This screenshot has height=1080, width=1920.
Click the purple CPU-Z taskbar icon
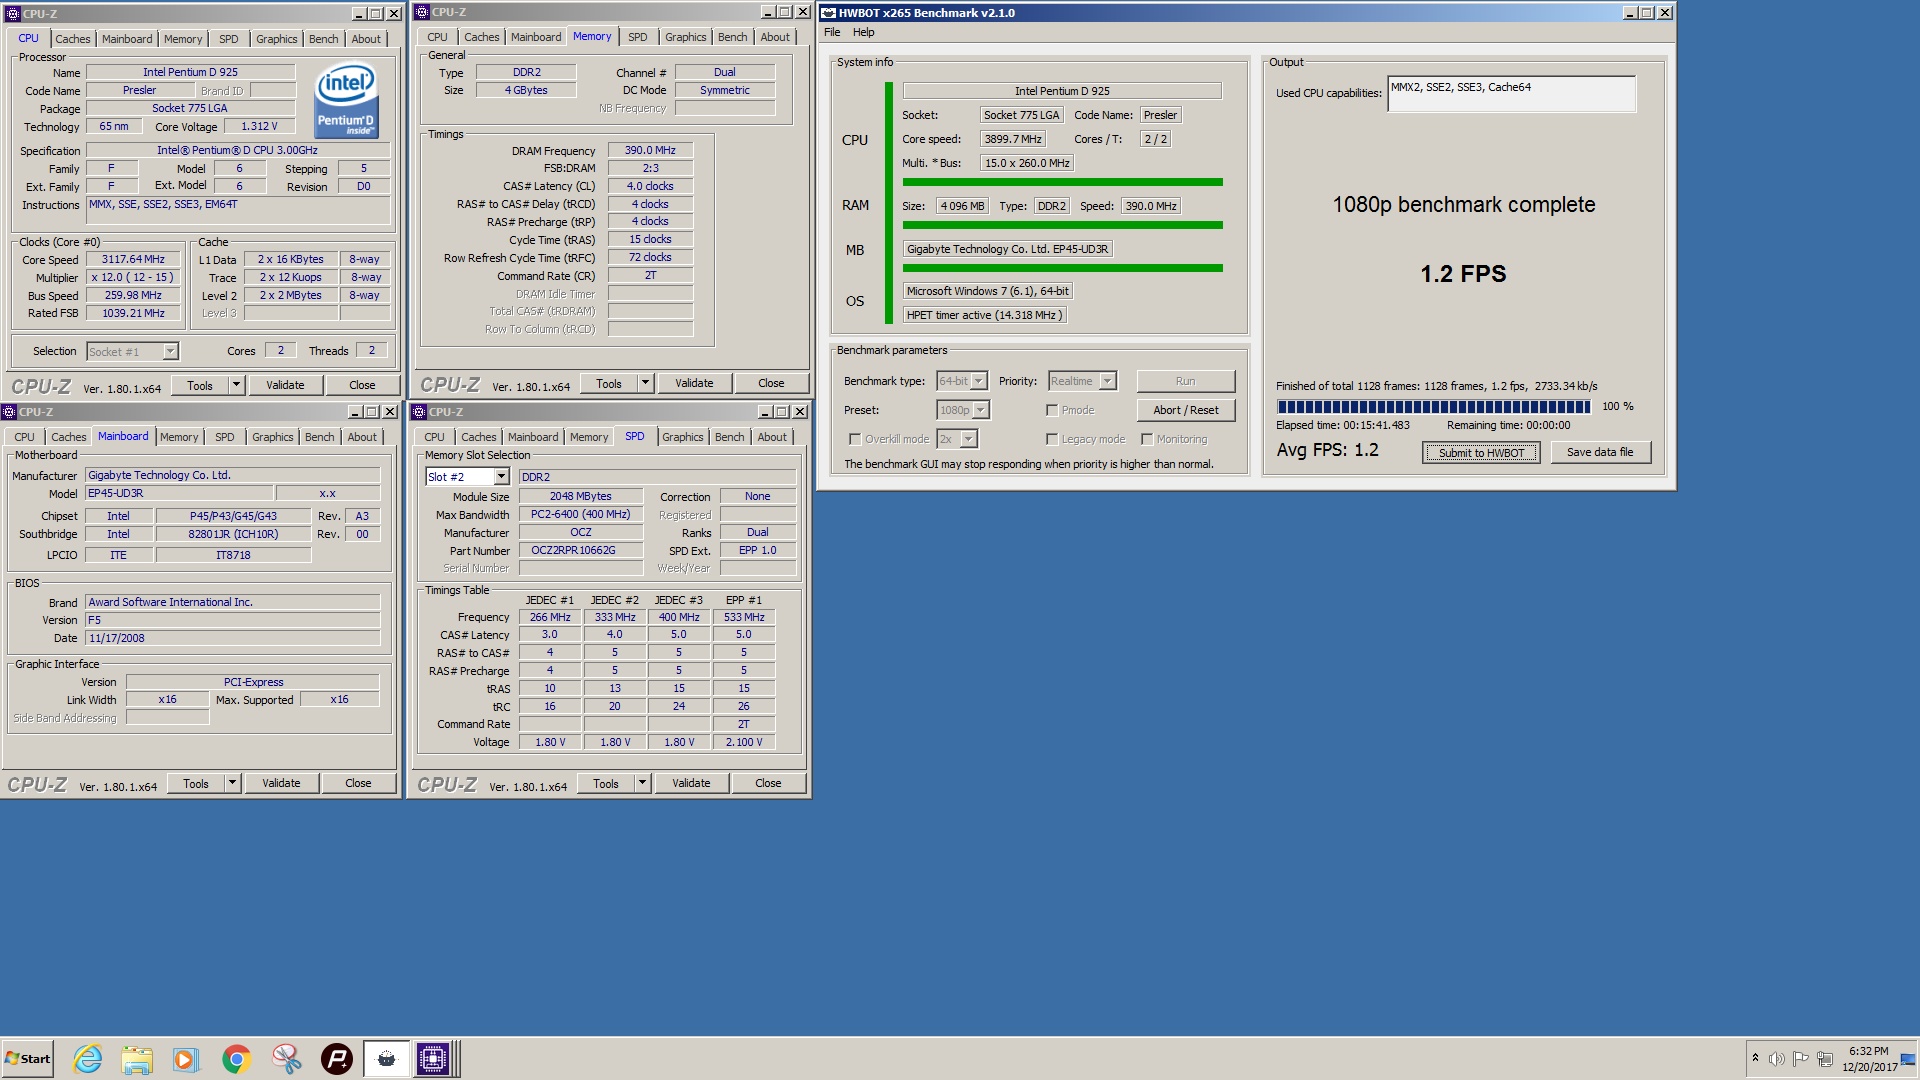pyautogui.click(x=433, y=1059)
